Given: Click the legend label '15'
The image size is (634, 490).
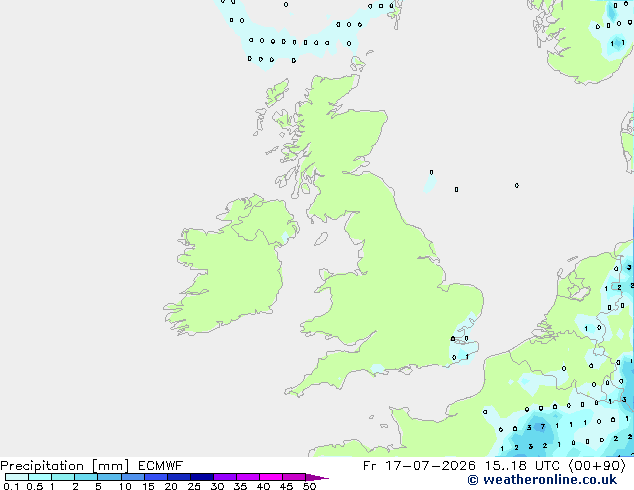Looking at the screenshot, I should click(x=148, y=486).
